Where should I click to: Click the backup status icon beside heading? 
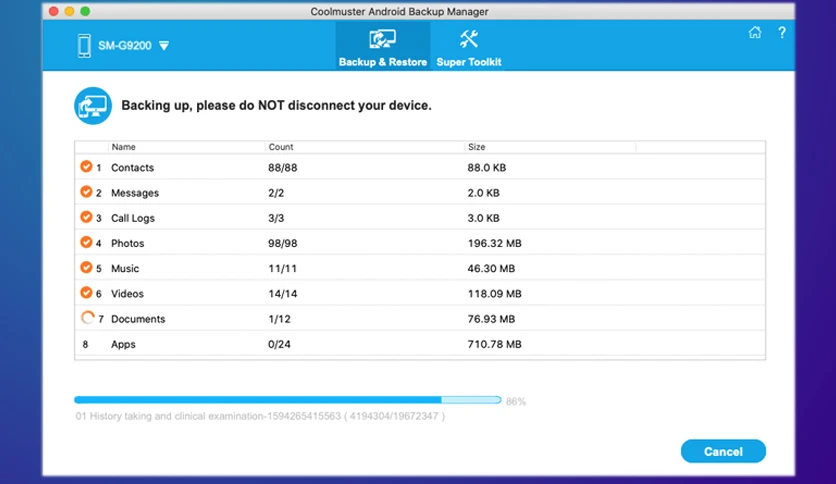93,106
